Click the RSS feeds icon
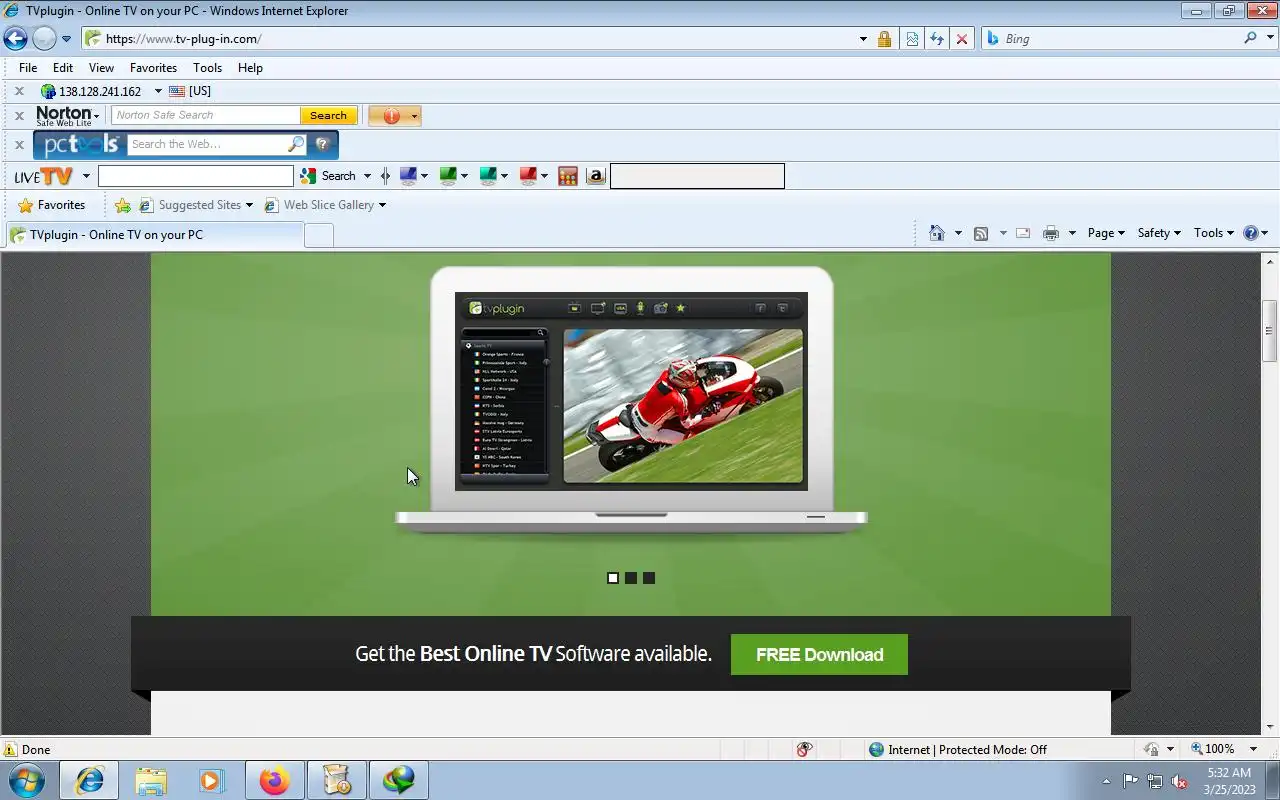The height and width of the screenshot is (800, 1280). (981, 233)
